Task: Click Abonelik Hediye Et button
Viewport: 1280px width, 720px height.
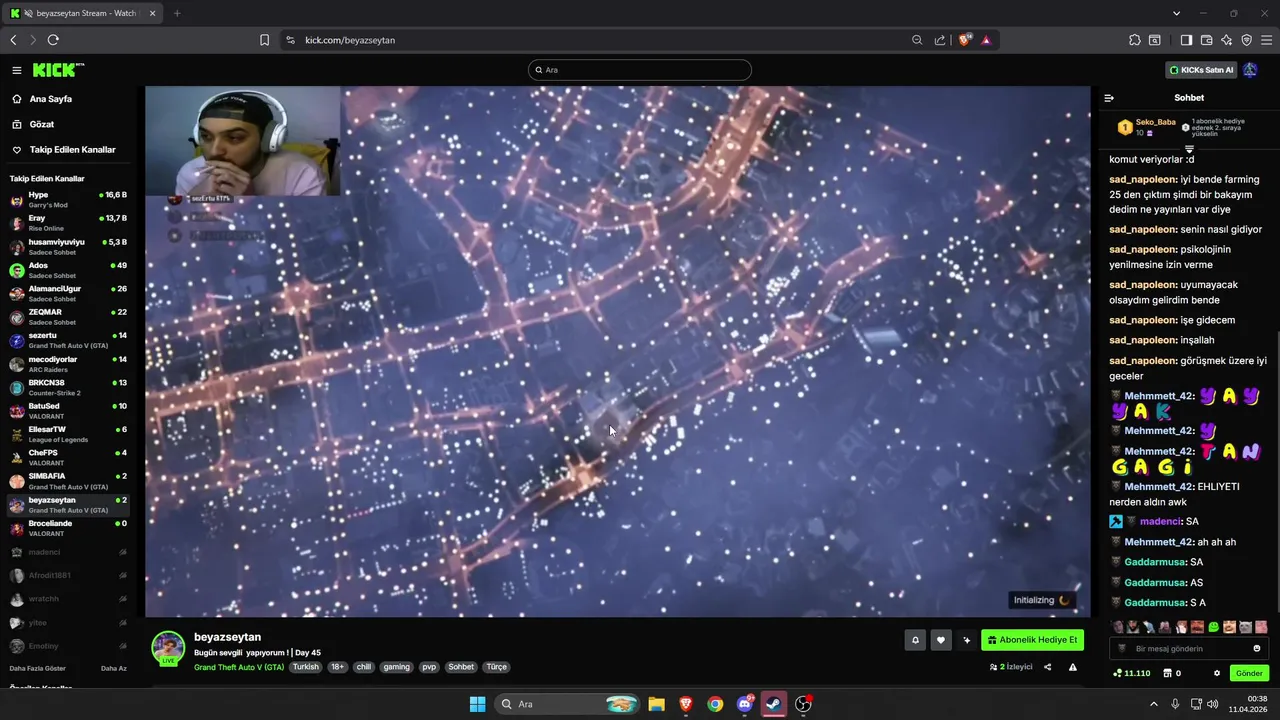Action: 1032,640
